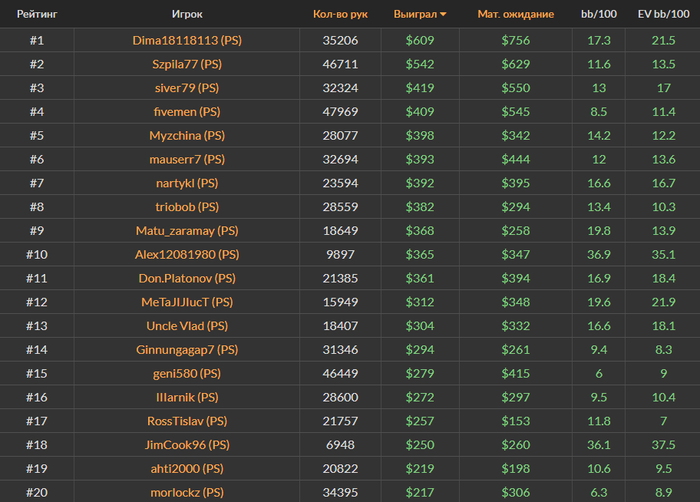
Task: Open mauserr7 (PS) player page
Action: coord(187,159)
